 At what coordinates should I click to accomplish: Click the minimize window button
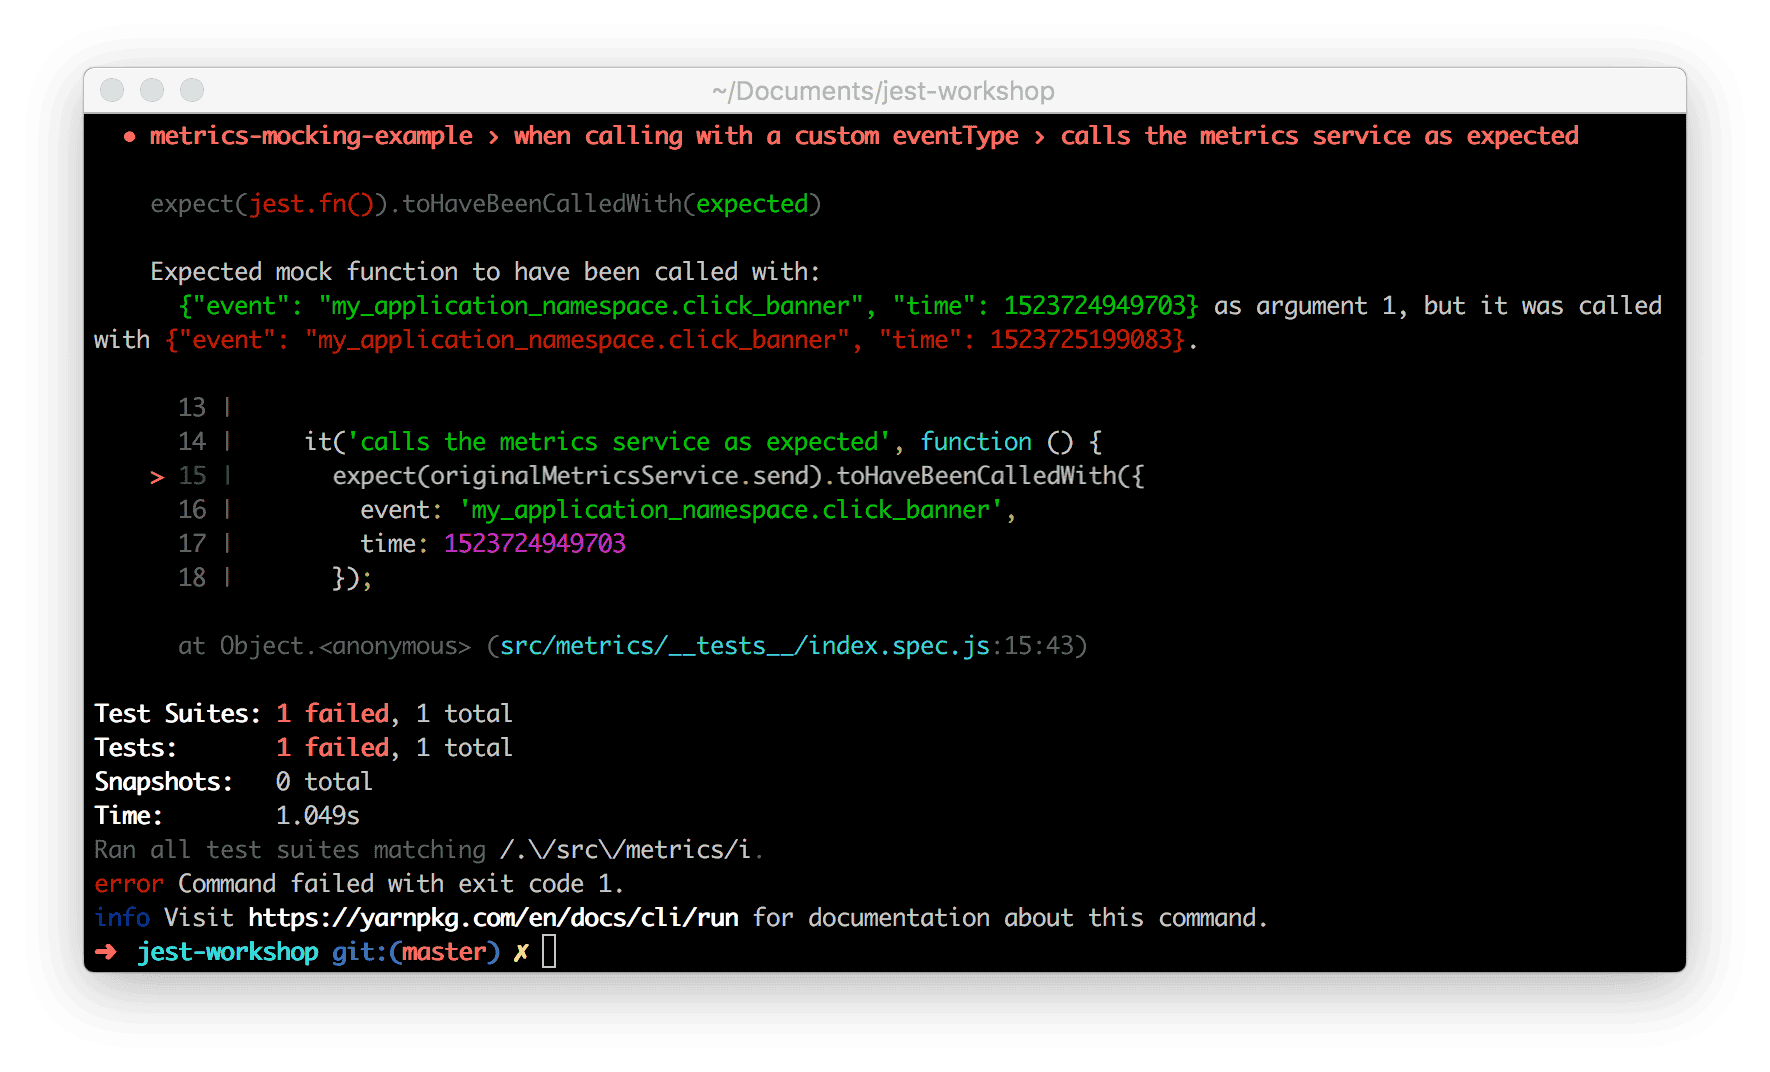(152, 90)
